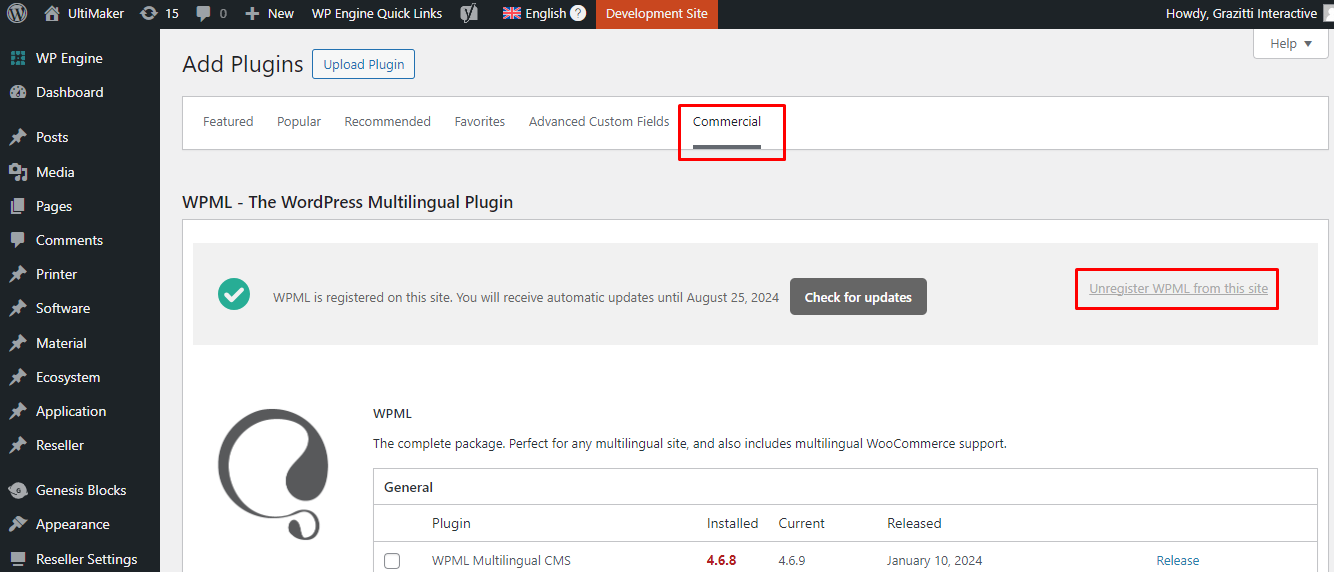Click the January 10, 2024 release date

[x=932, y=561]
